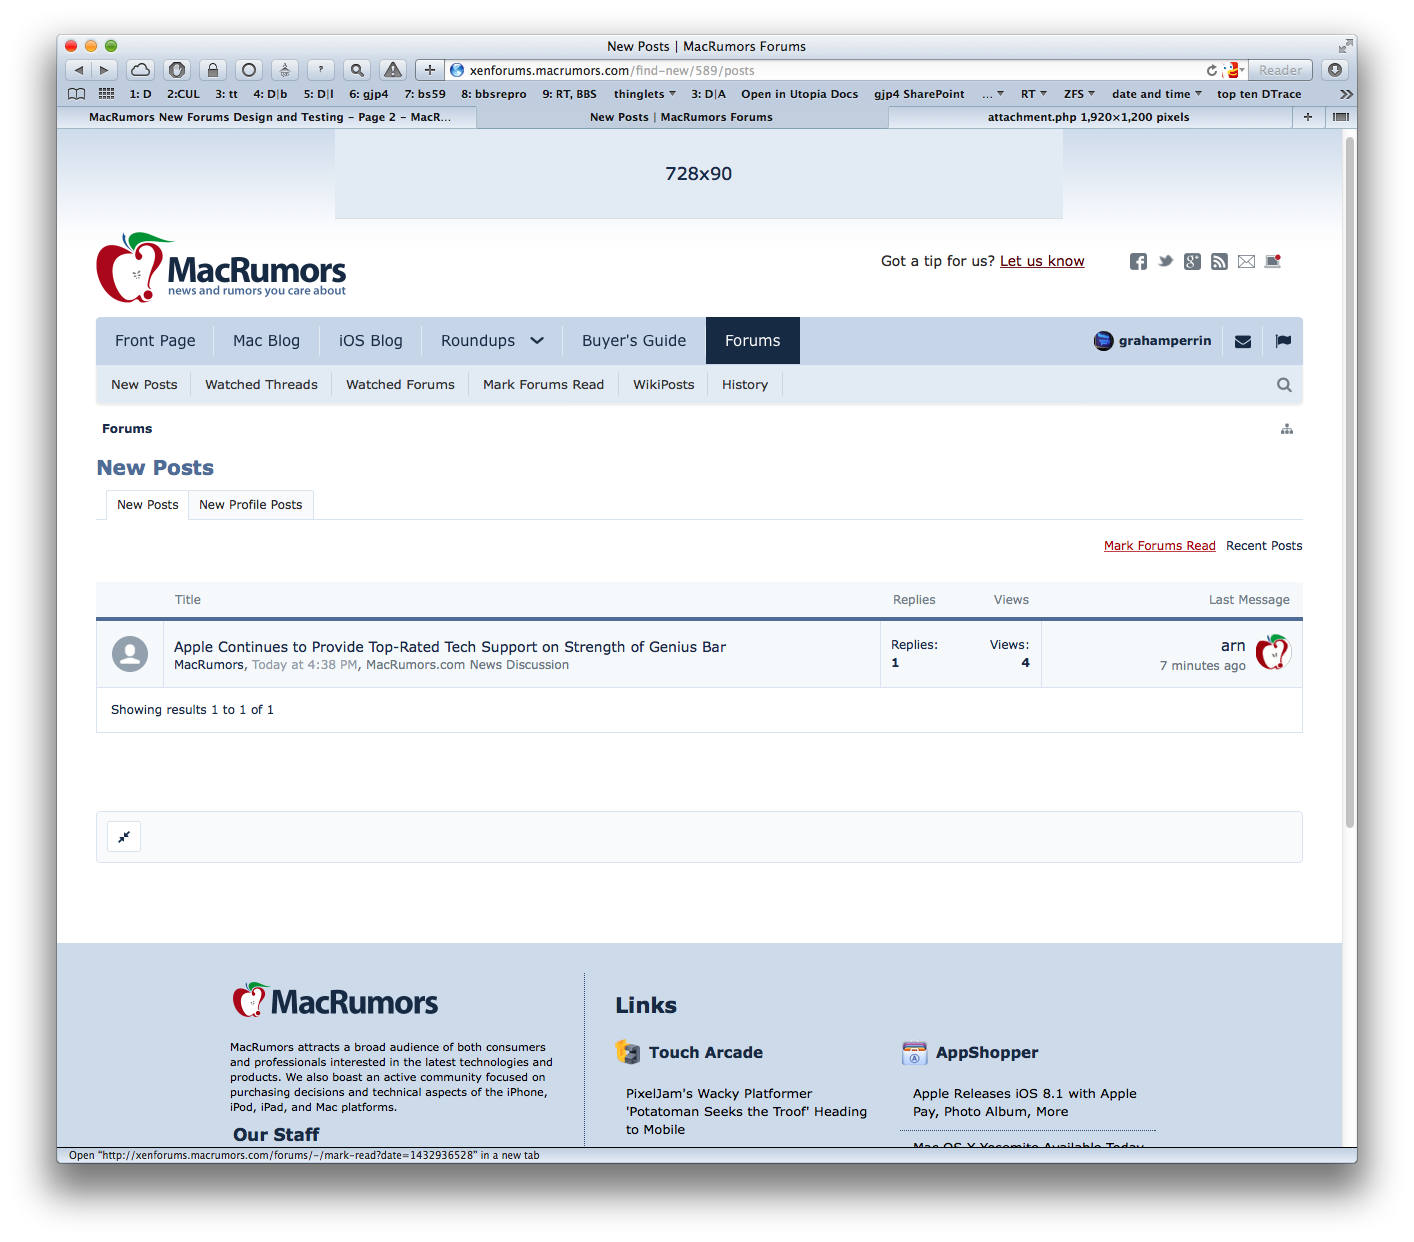Click the padlock toolbar icon
This screenshot has width=1414, height=1242.
213,70
